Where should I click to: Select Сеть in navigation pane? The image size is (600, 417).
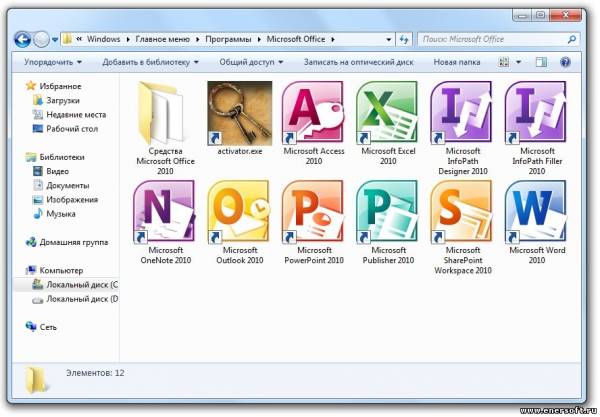click(x=48, y=327)
